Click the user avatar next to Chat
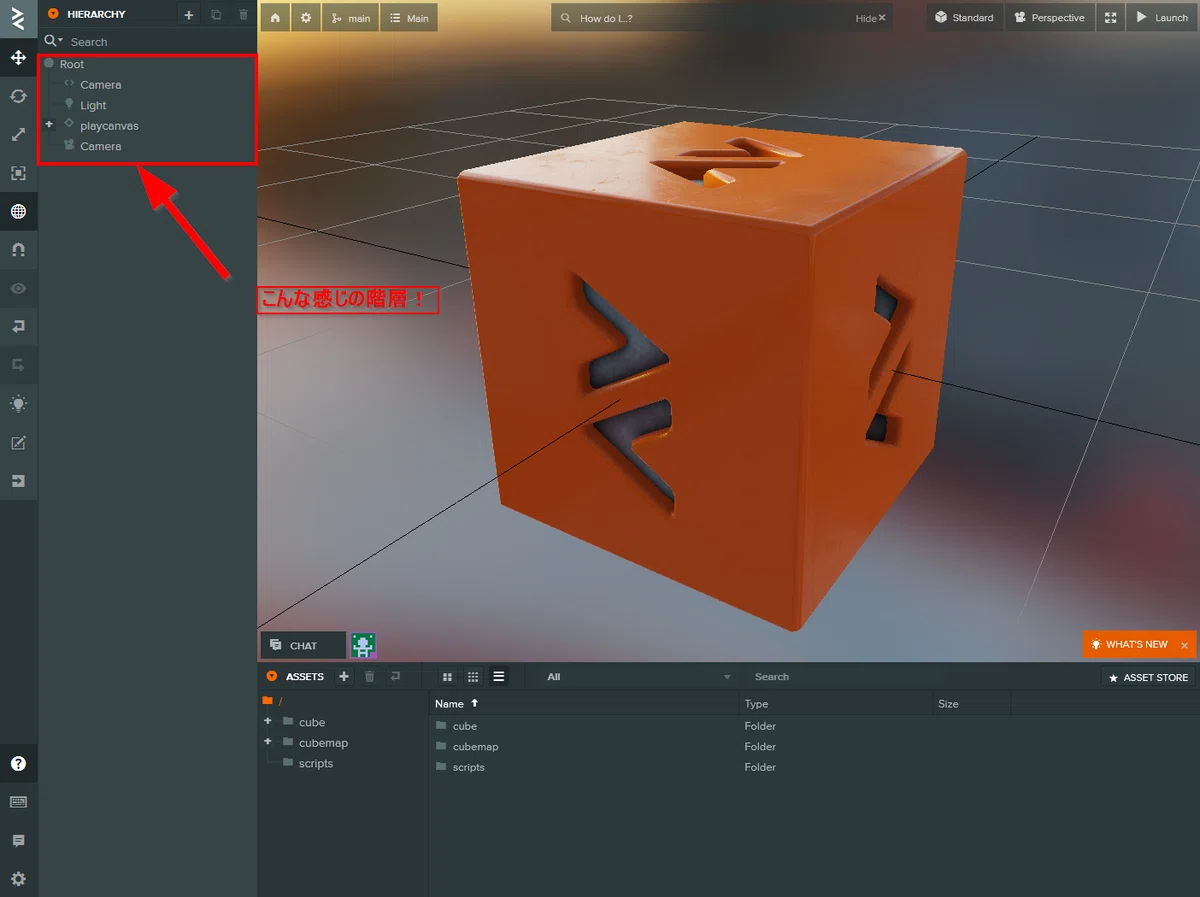 [x=363, y=646]
